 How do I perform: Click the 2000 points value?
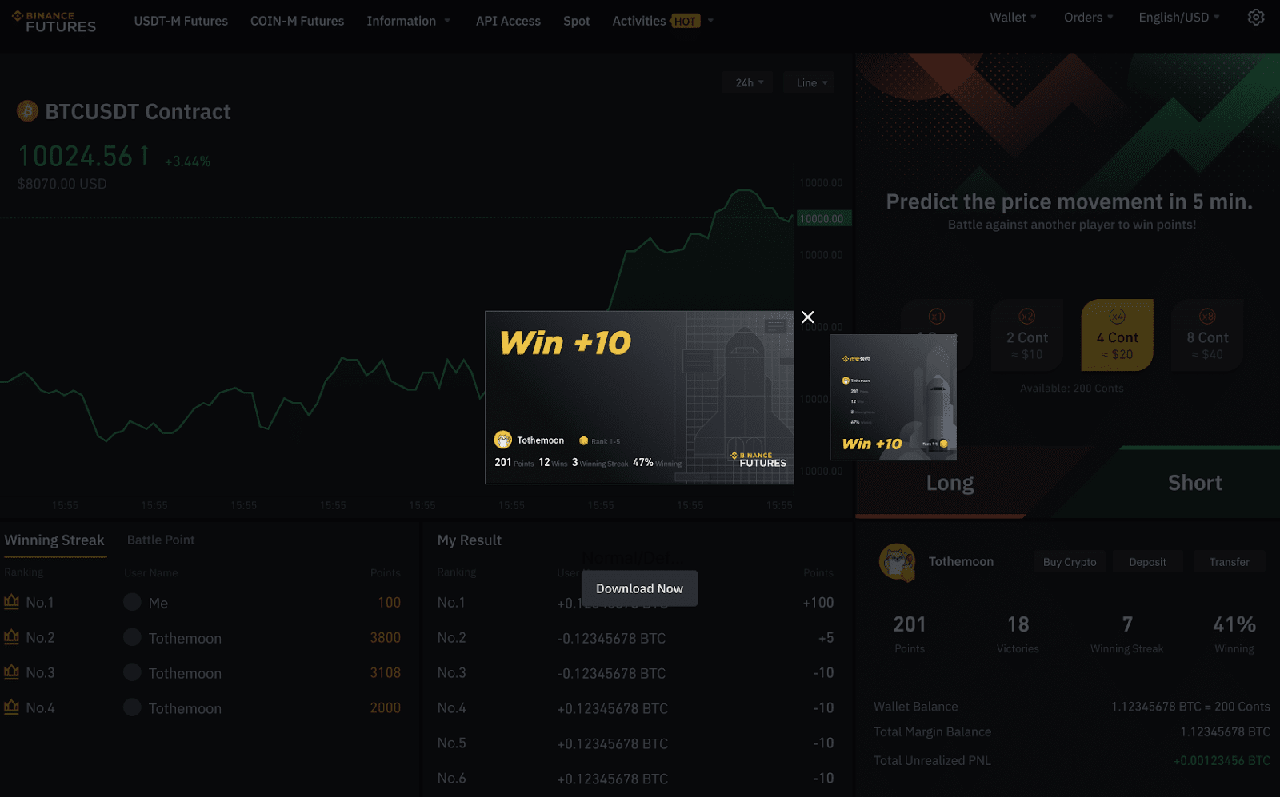(385, 707)
